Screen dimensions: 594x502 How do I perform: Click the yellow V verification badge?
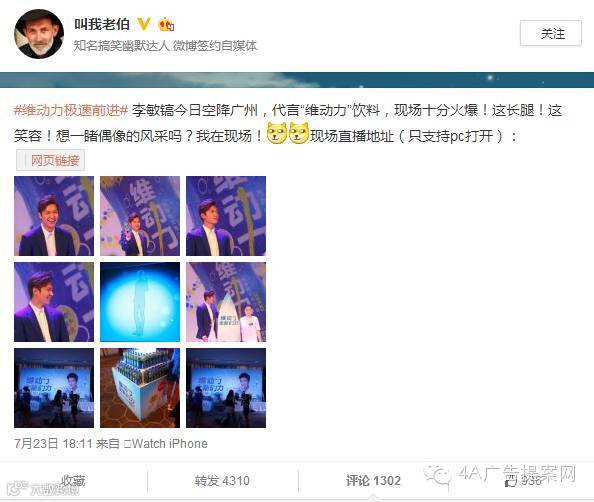pyautogui.click(x=144, y=24)
